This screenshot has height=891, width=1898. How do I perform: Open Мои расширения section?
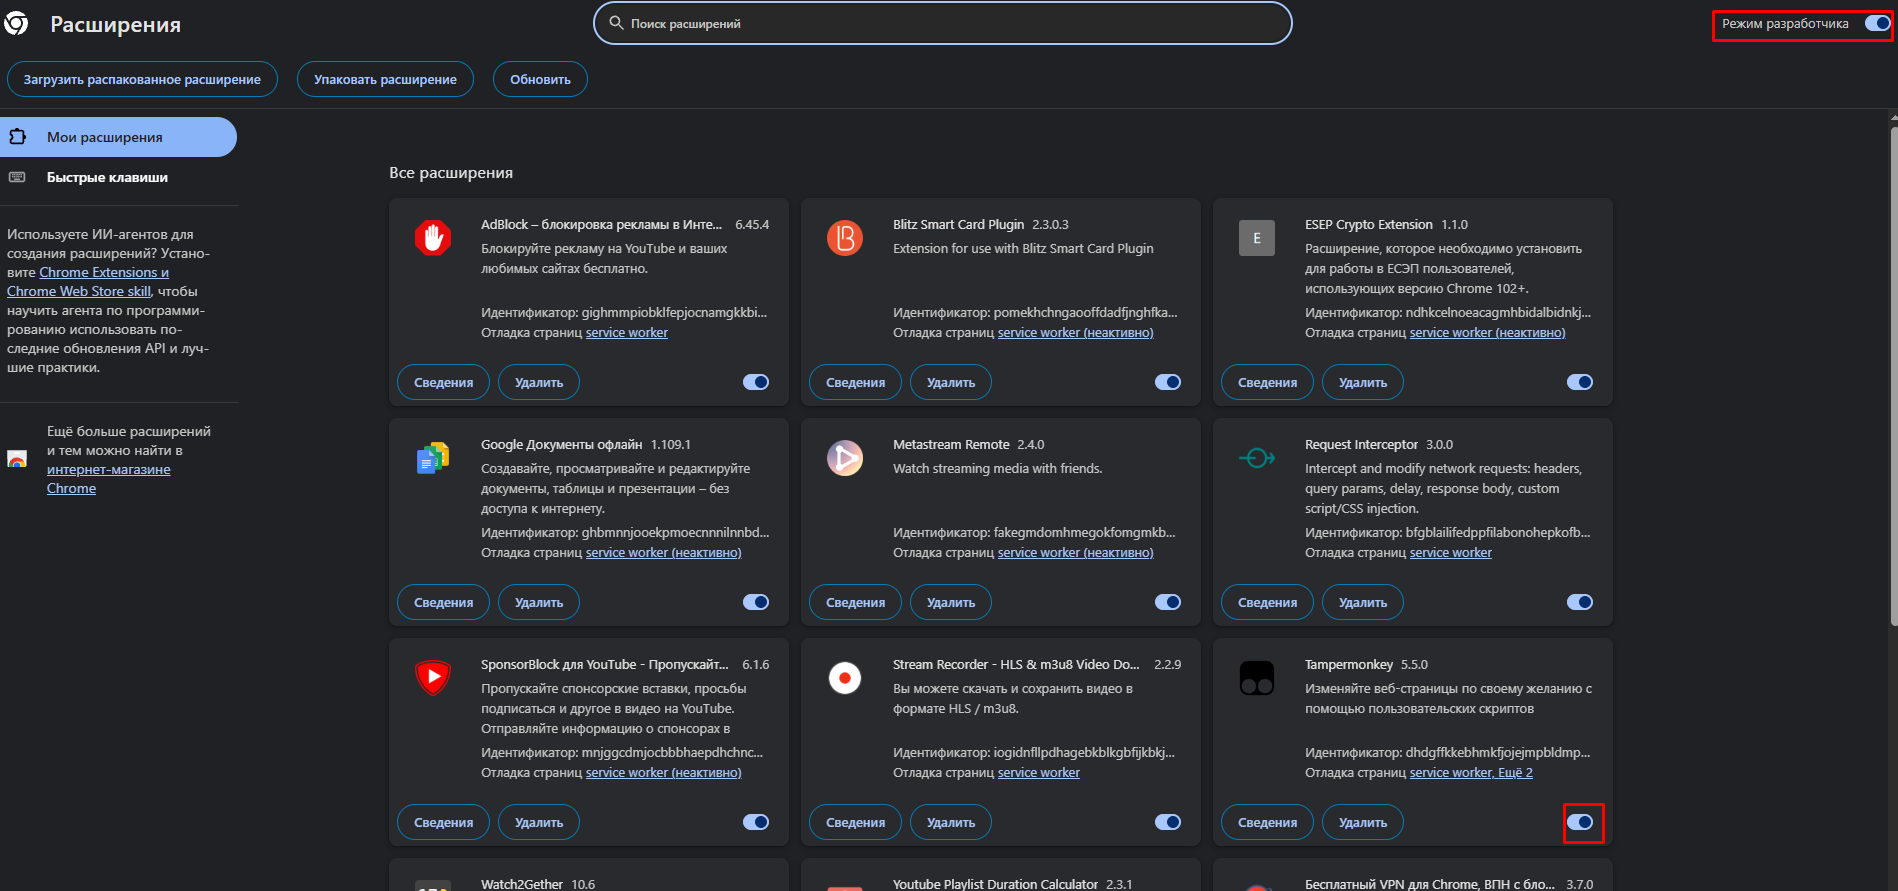pos(118,137)
